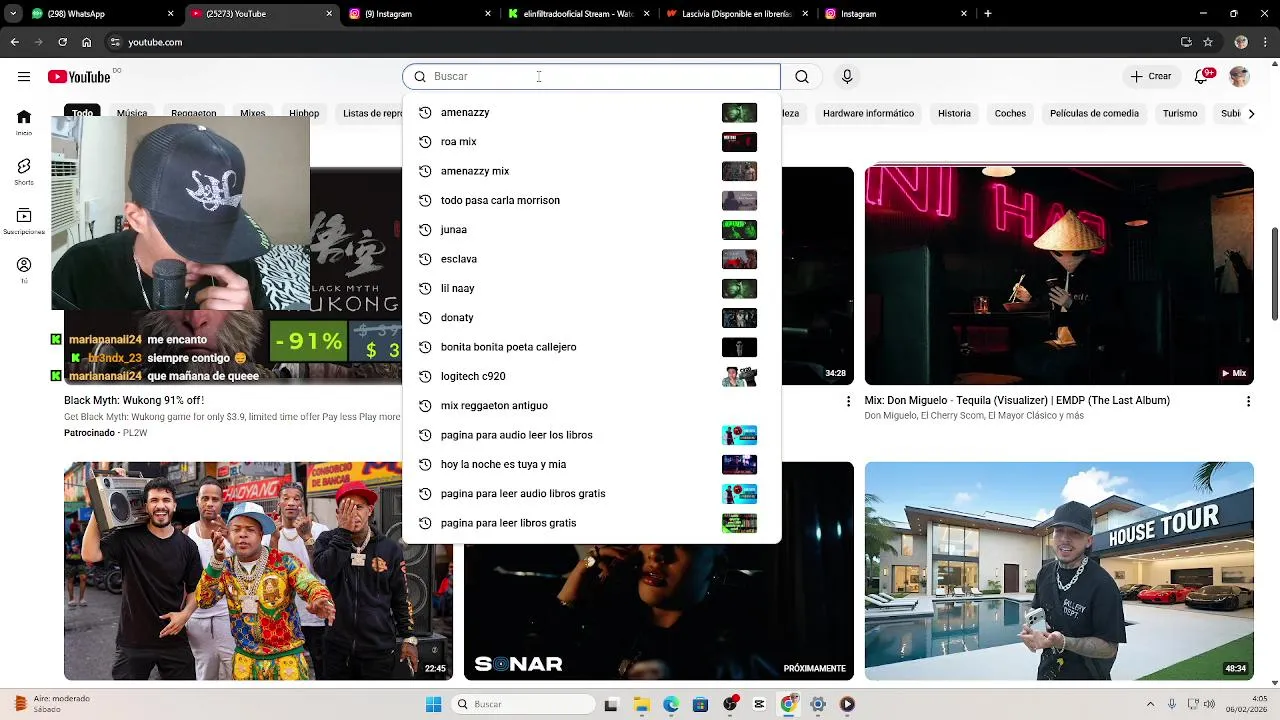Choose suggestion 'todo pasa carla morrison'
Image resolution: width=1280 pixels, height=720 pixels.
(x=591, y=200)
